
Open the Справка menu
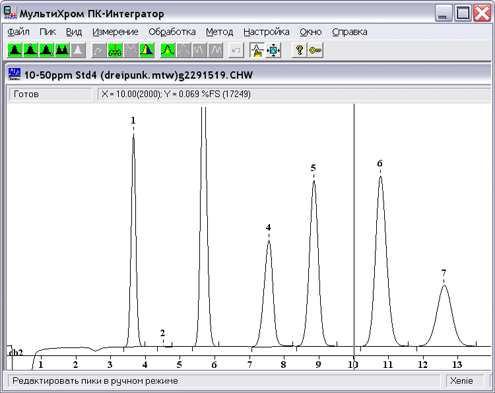pos(350,32)
